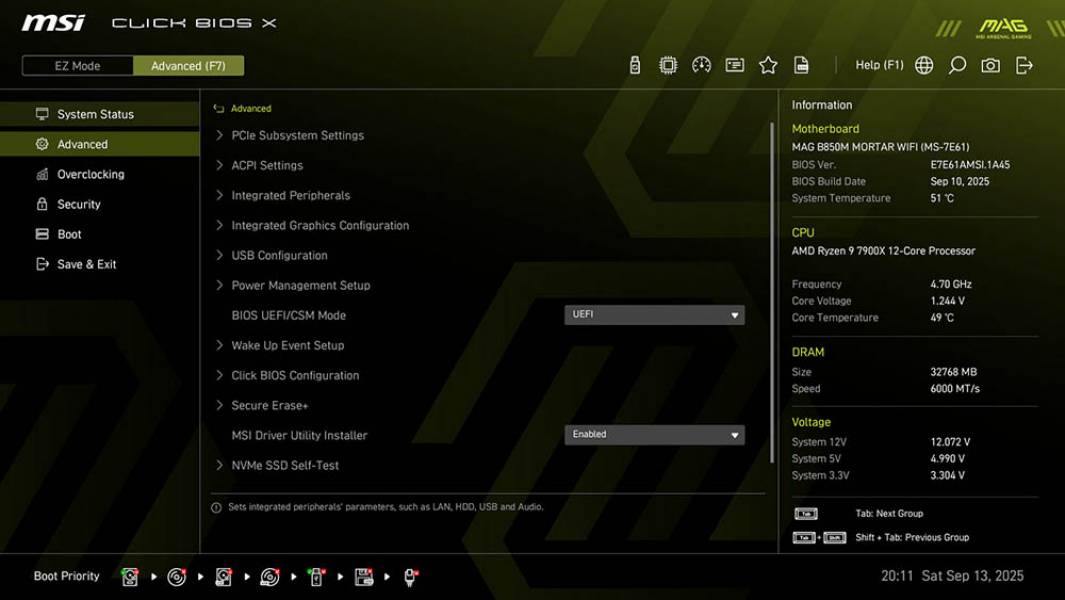The width and height of the screenshot is (1065, 600).
Task: Take a screenshot with the camera icon
Action: tap(988, 64)
